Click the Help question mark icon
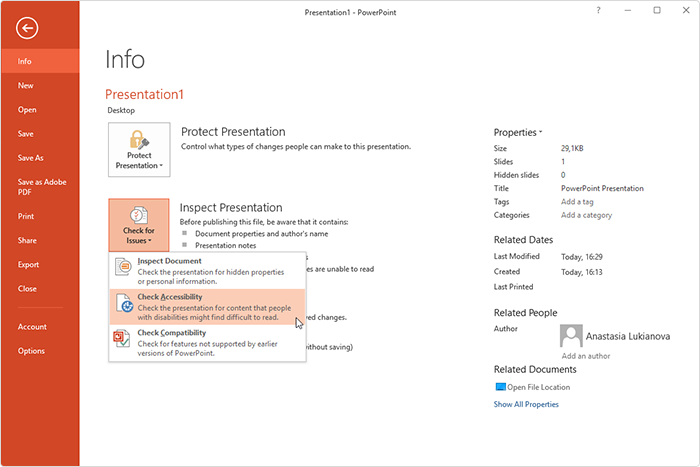The width and height of the screenshot is (700, 467). click(x=598, y=10)
